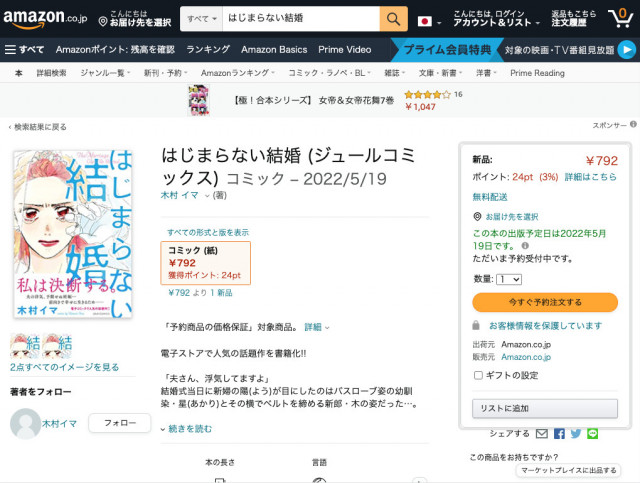The width and height of the screenshot is (640, 483).
Task: Click 木村 イマ author link under title
Action: 180,196
